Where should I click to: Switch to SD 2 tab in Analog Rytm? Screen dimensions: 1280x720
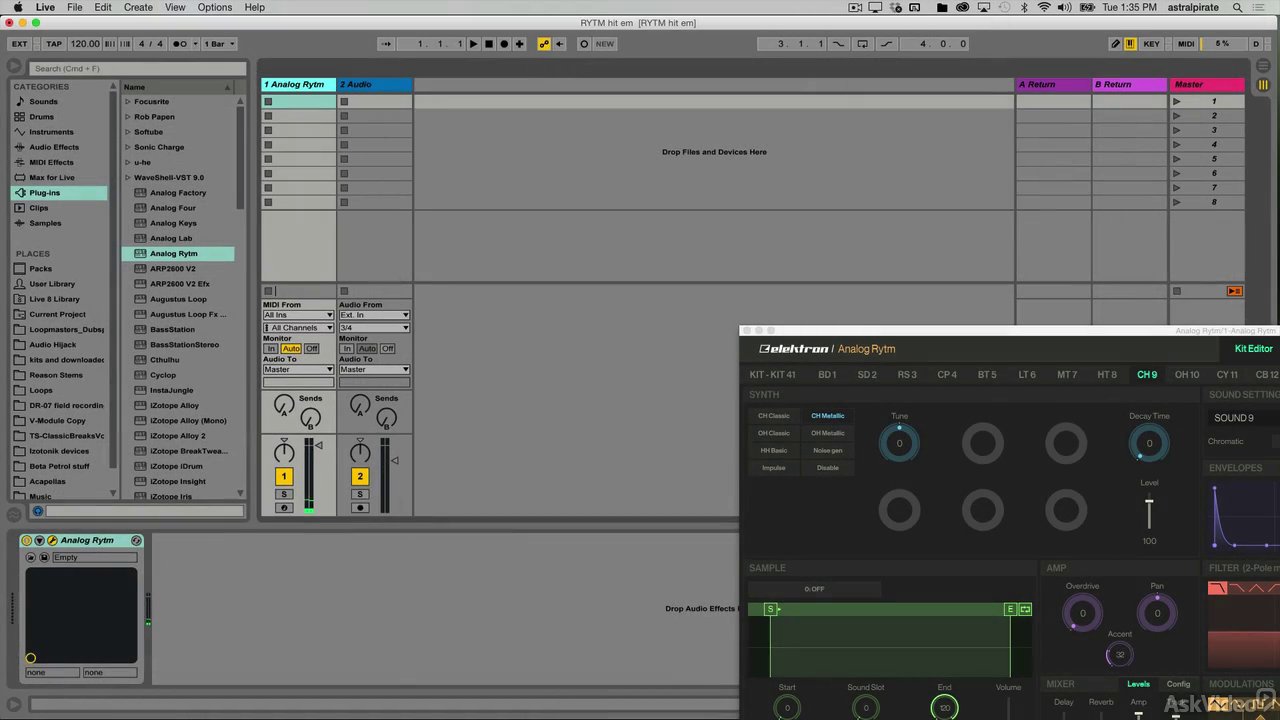pyautogui.click(x=867, y=375)
